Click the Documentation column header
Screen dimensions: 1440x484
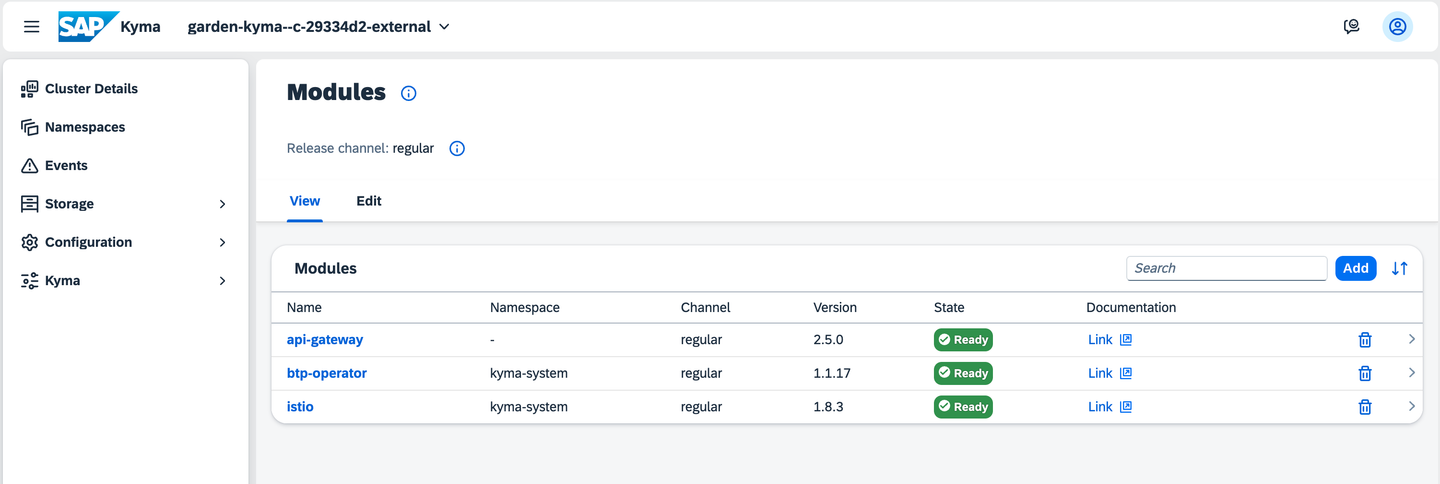point(1131,307)
